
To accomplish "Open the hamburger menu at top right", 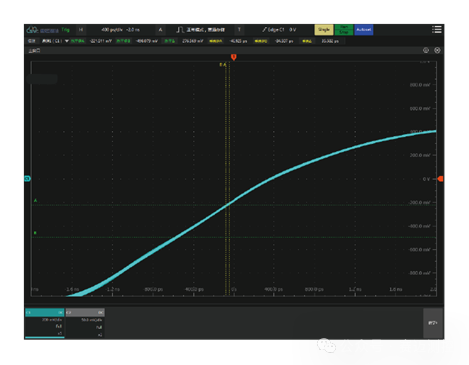I will 437,30.
